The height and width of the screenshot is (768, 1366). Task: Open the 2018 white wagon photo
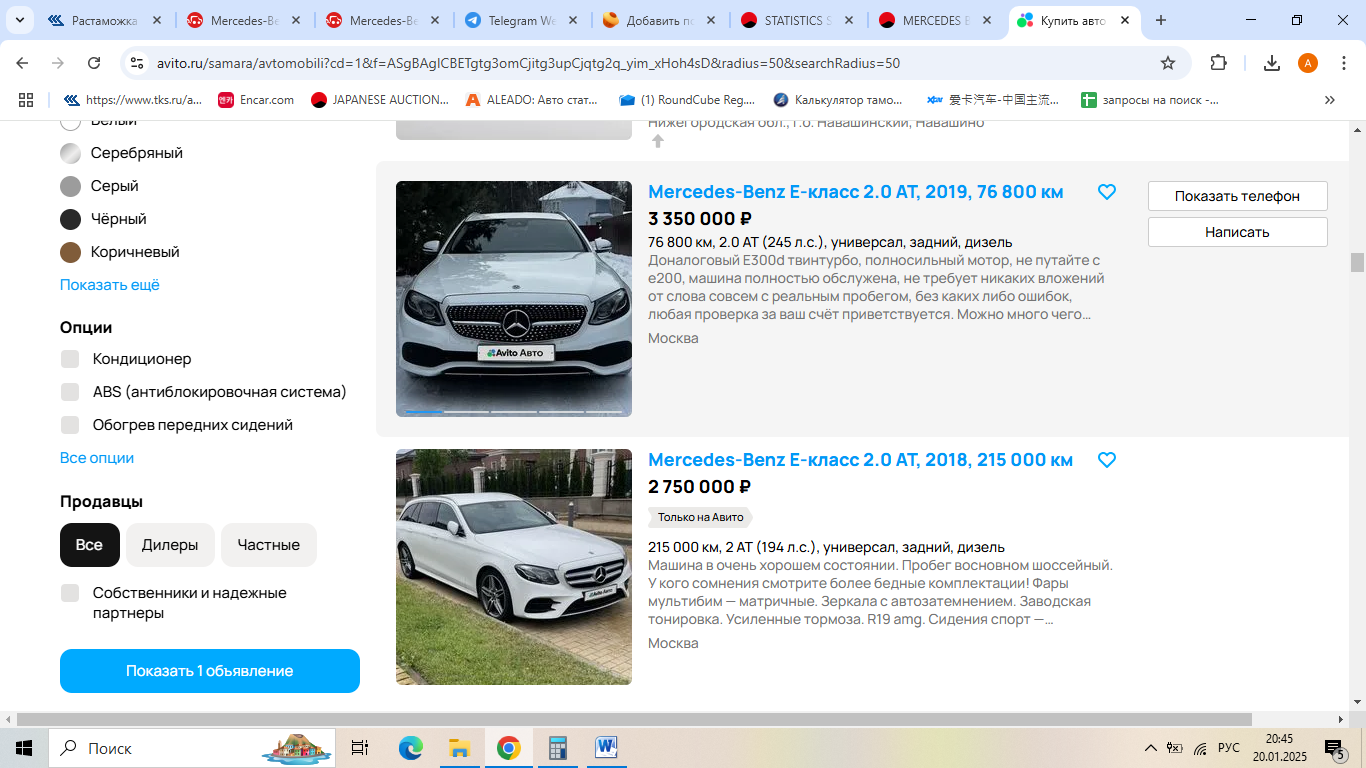(x=514, y=567)
